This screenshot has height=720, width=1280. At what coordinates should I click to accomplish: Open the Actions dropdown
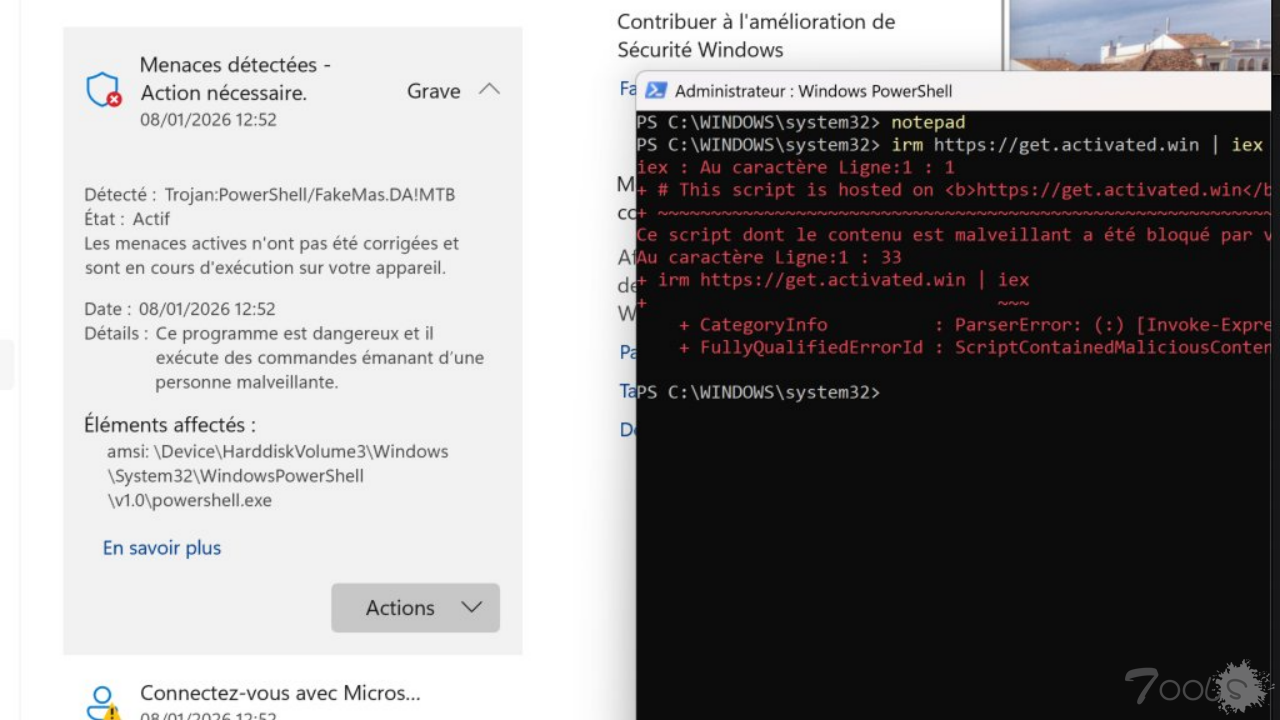(415, 608)
